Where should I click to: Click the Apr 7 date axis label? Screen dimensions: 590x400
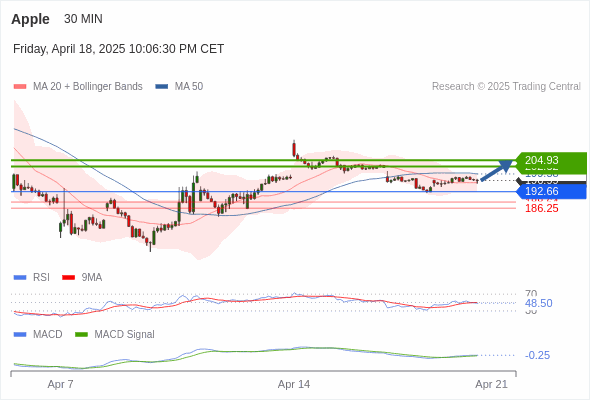61,384
